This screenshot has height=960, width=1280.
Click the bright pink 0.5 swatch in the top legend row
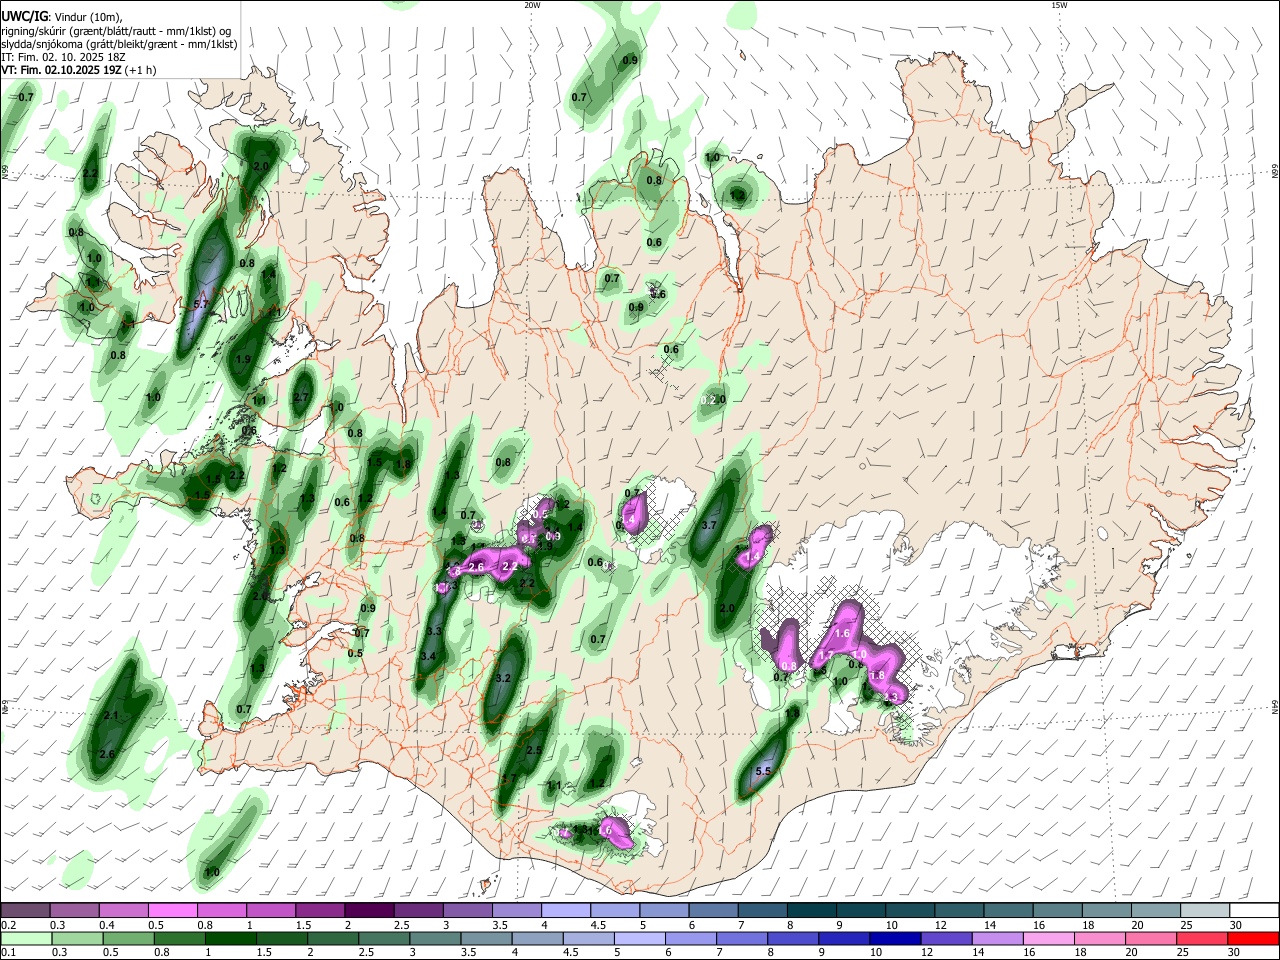173,911
